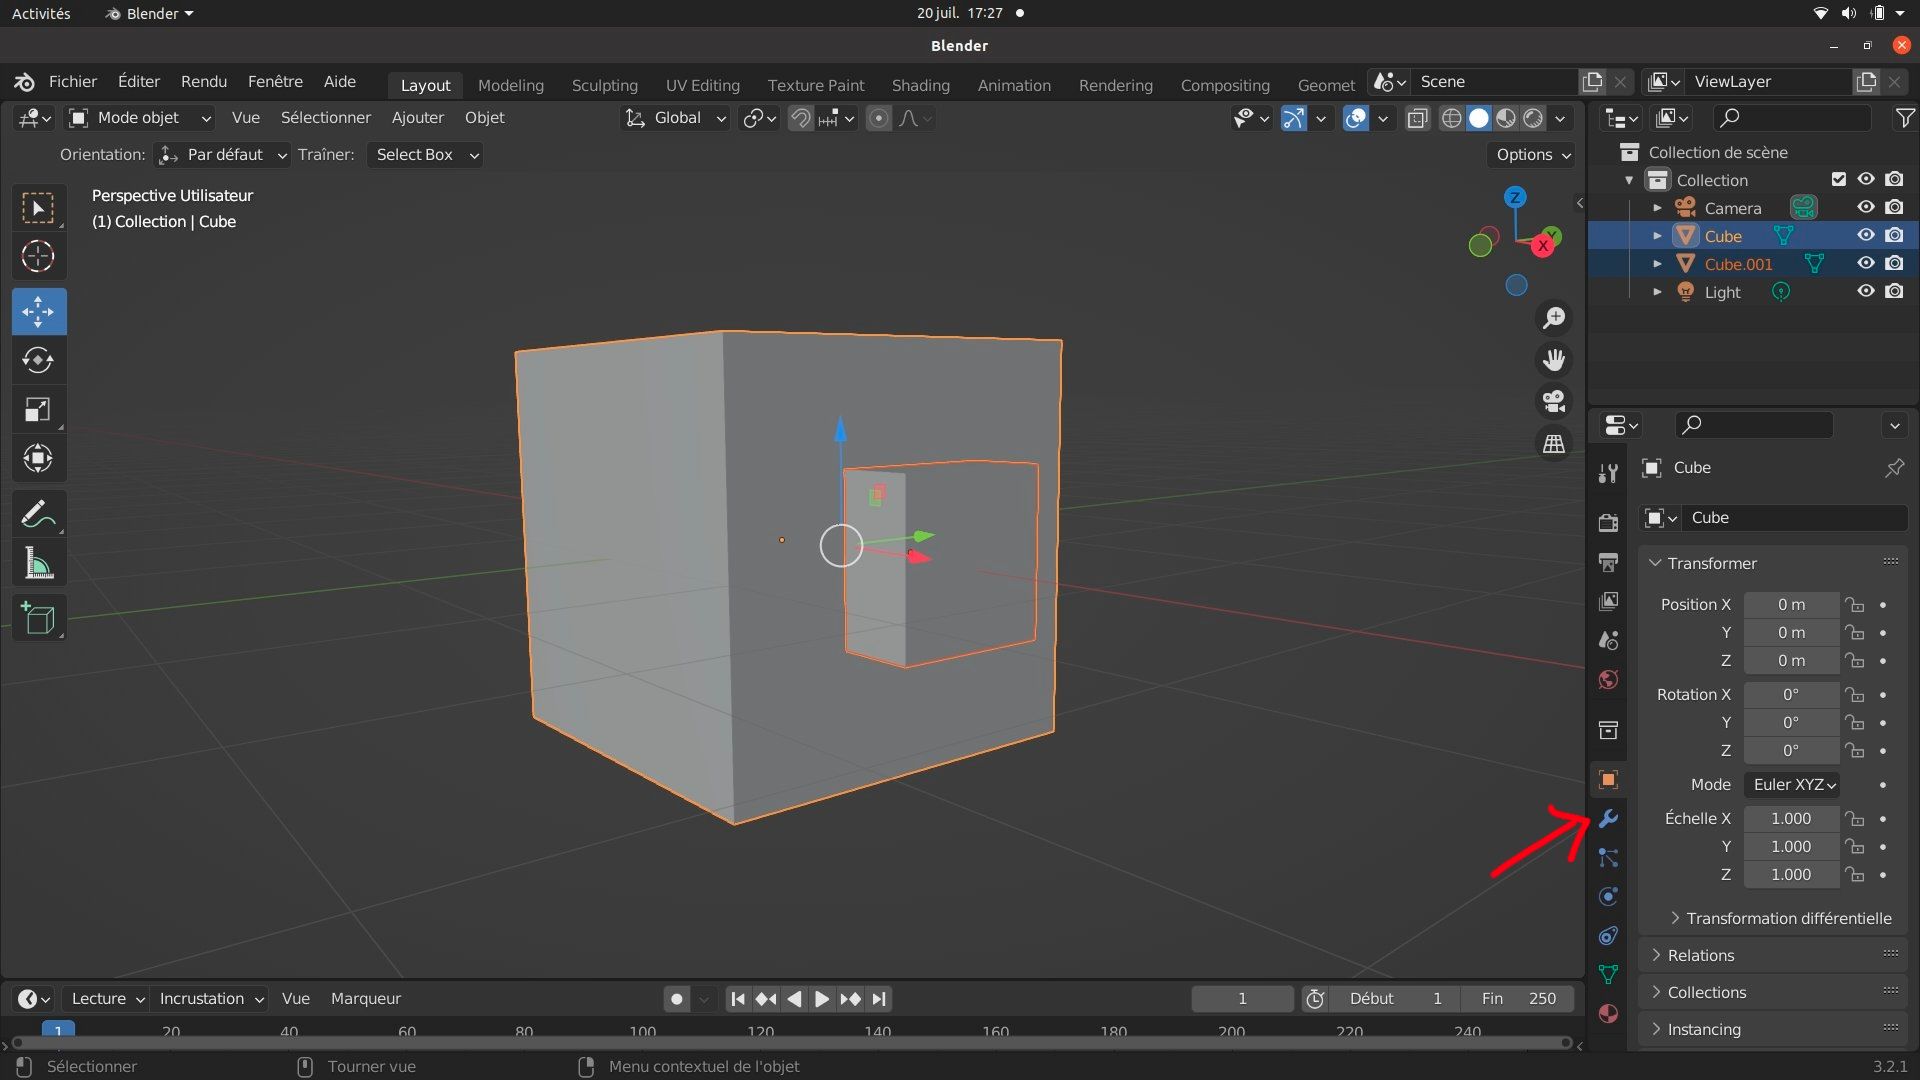Choose the Annotate pencil tool
The width and height of the screenshot is (1920, 1080).
[x=38, y=514]
